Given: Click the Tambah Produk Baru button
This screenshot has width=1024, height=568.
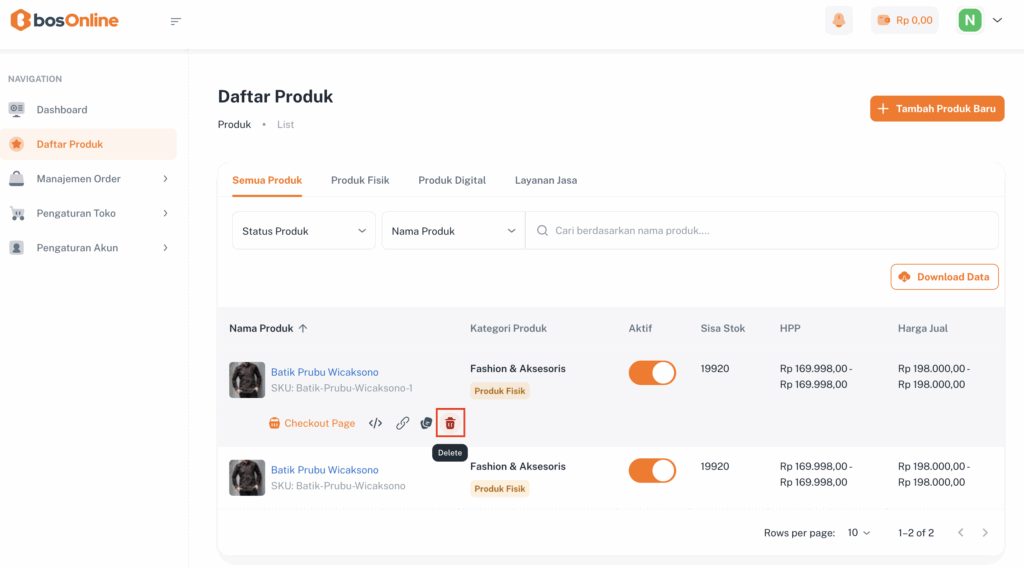Looking at the screenshot, I should coord(937,109).
